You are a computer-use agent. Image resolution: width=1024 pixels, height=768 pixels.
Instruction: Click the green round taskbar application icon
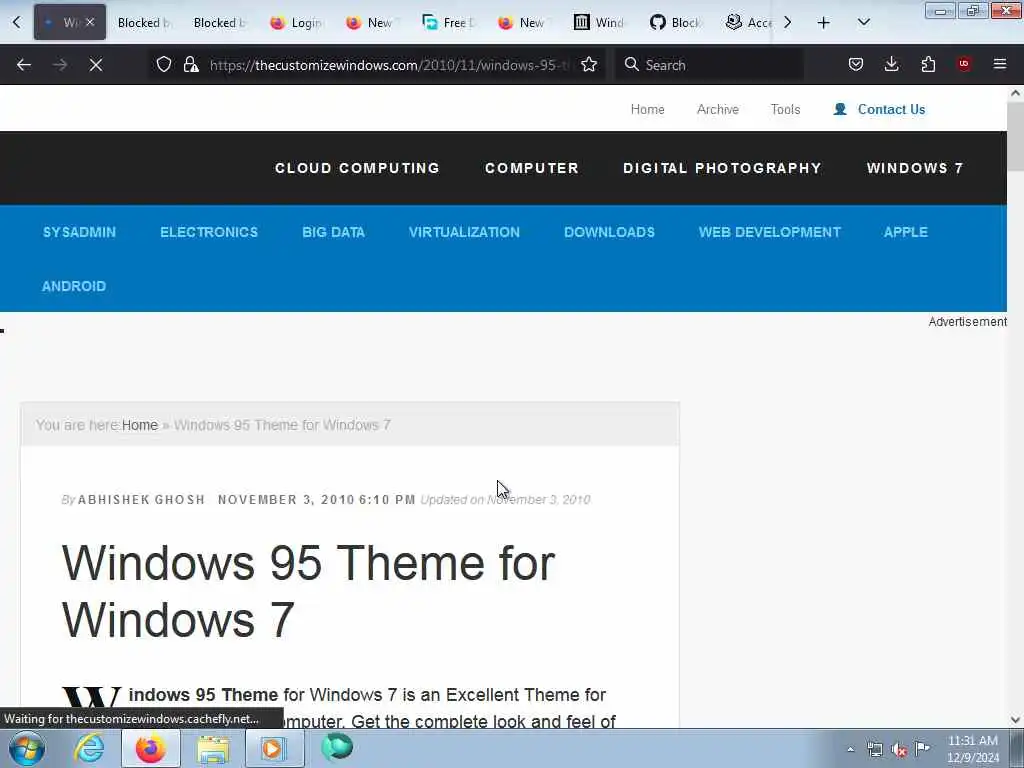[337, 748]
